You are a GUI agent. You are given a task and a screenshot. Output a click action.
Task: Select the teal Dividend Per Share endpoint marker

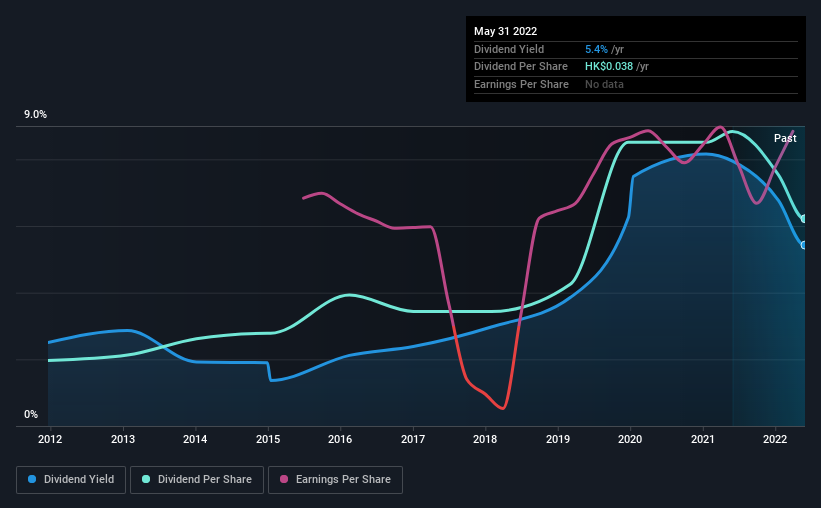click(803, 219)
